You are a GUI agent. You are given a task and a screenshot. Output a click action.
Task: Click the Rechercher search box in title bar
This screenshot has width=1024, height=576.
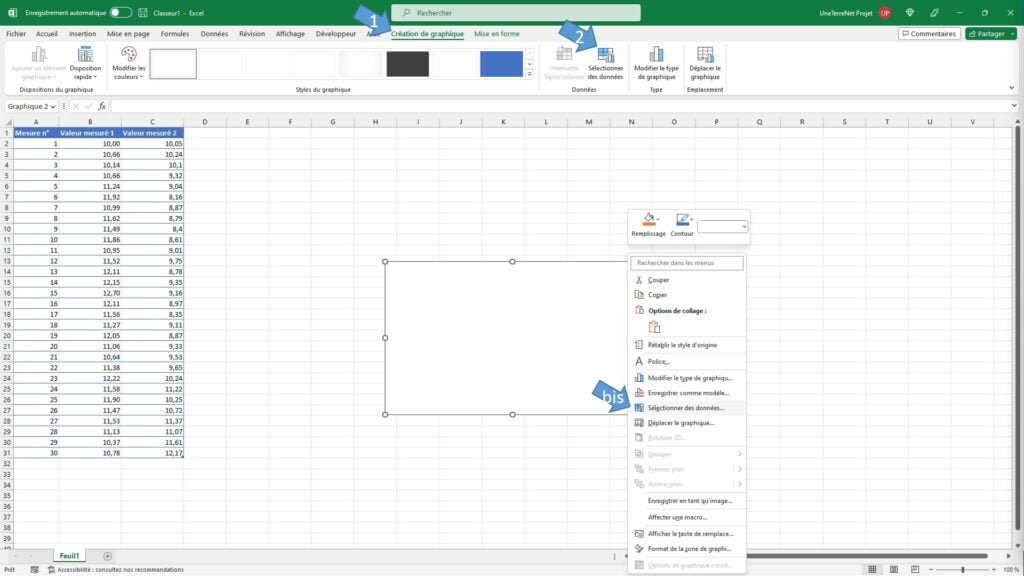[516, 12]
